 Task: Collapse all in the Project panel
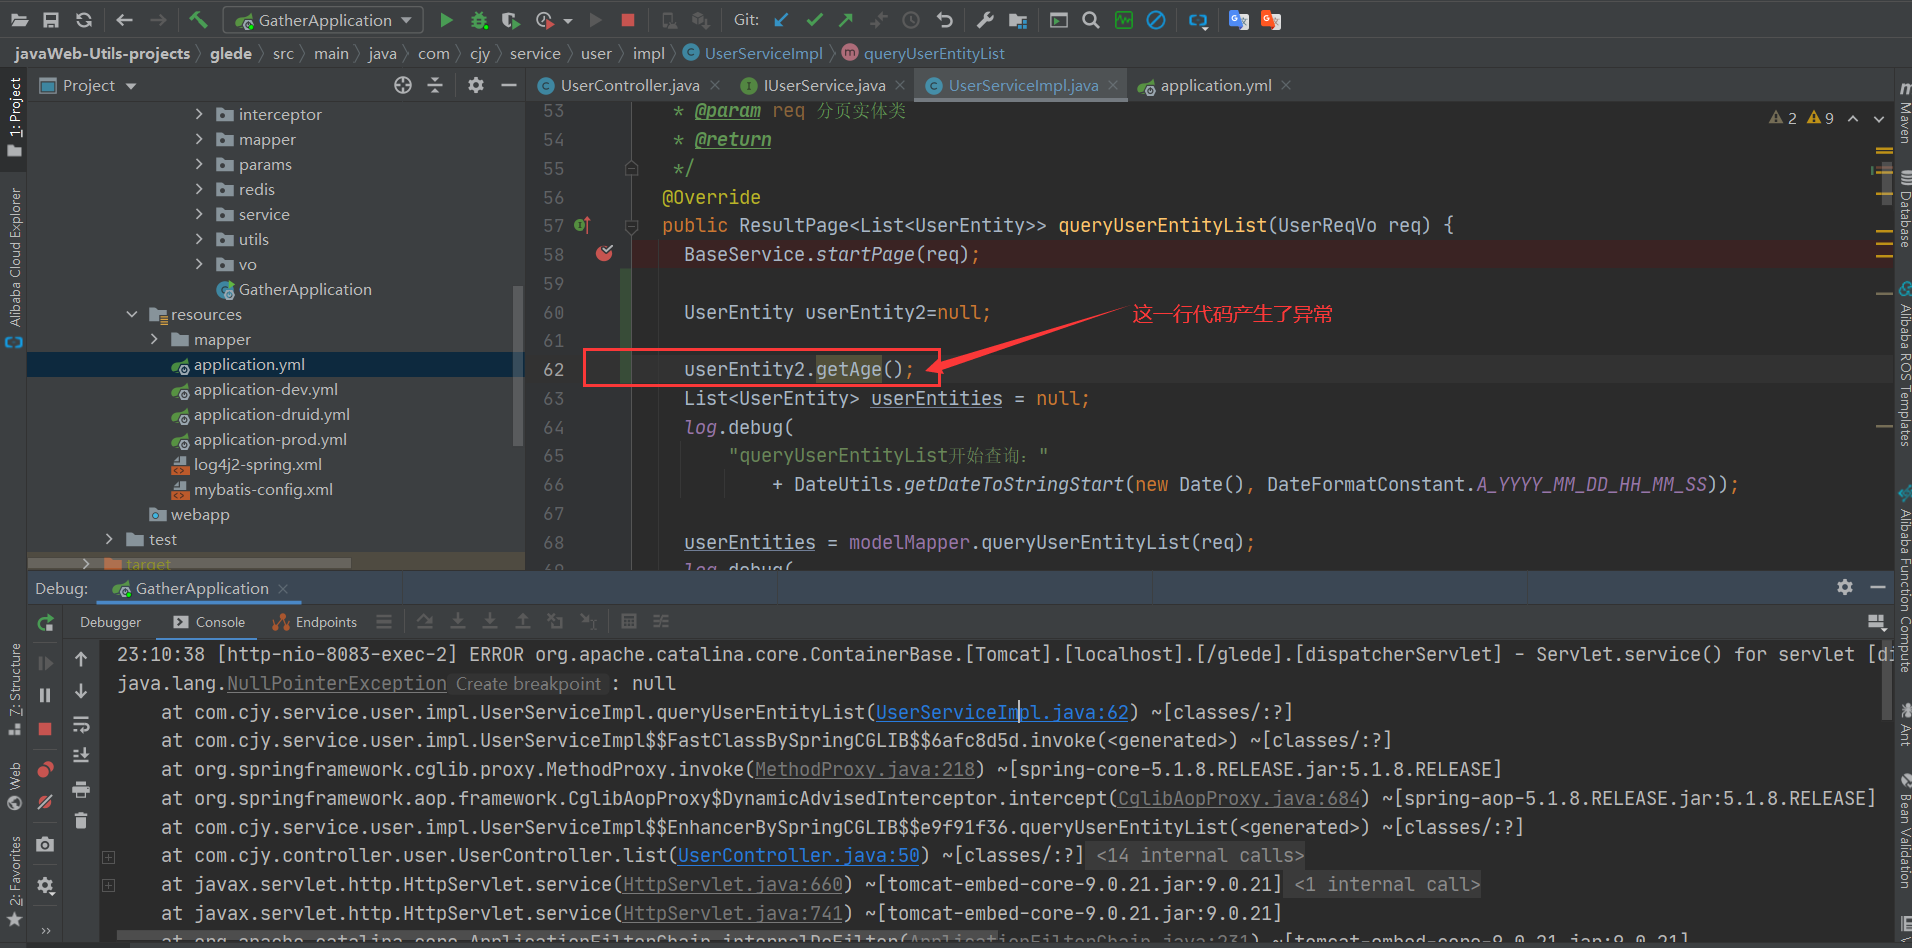[435, 85]
